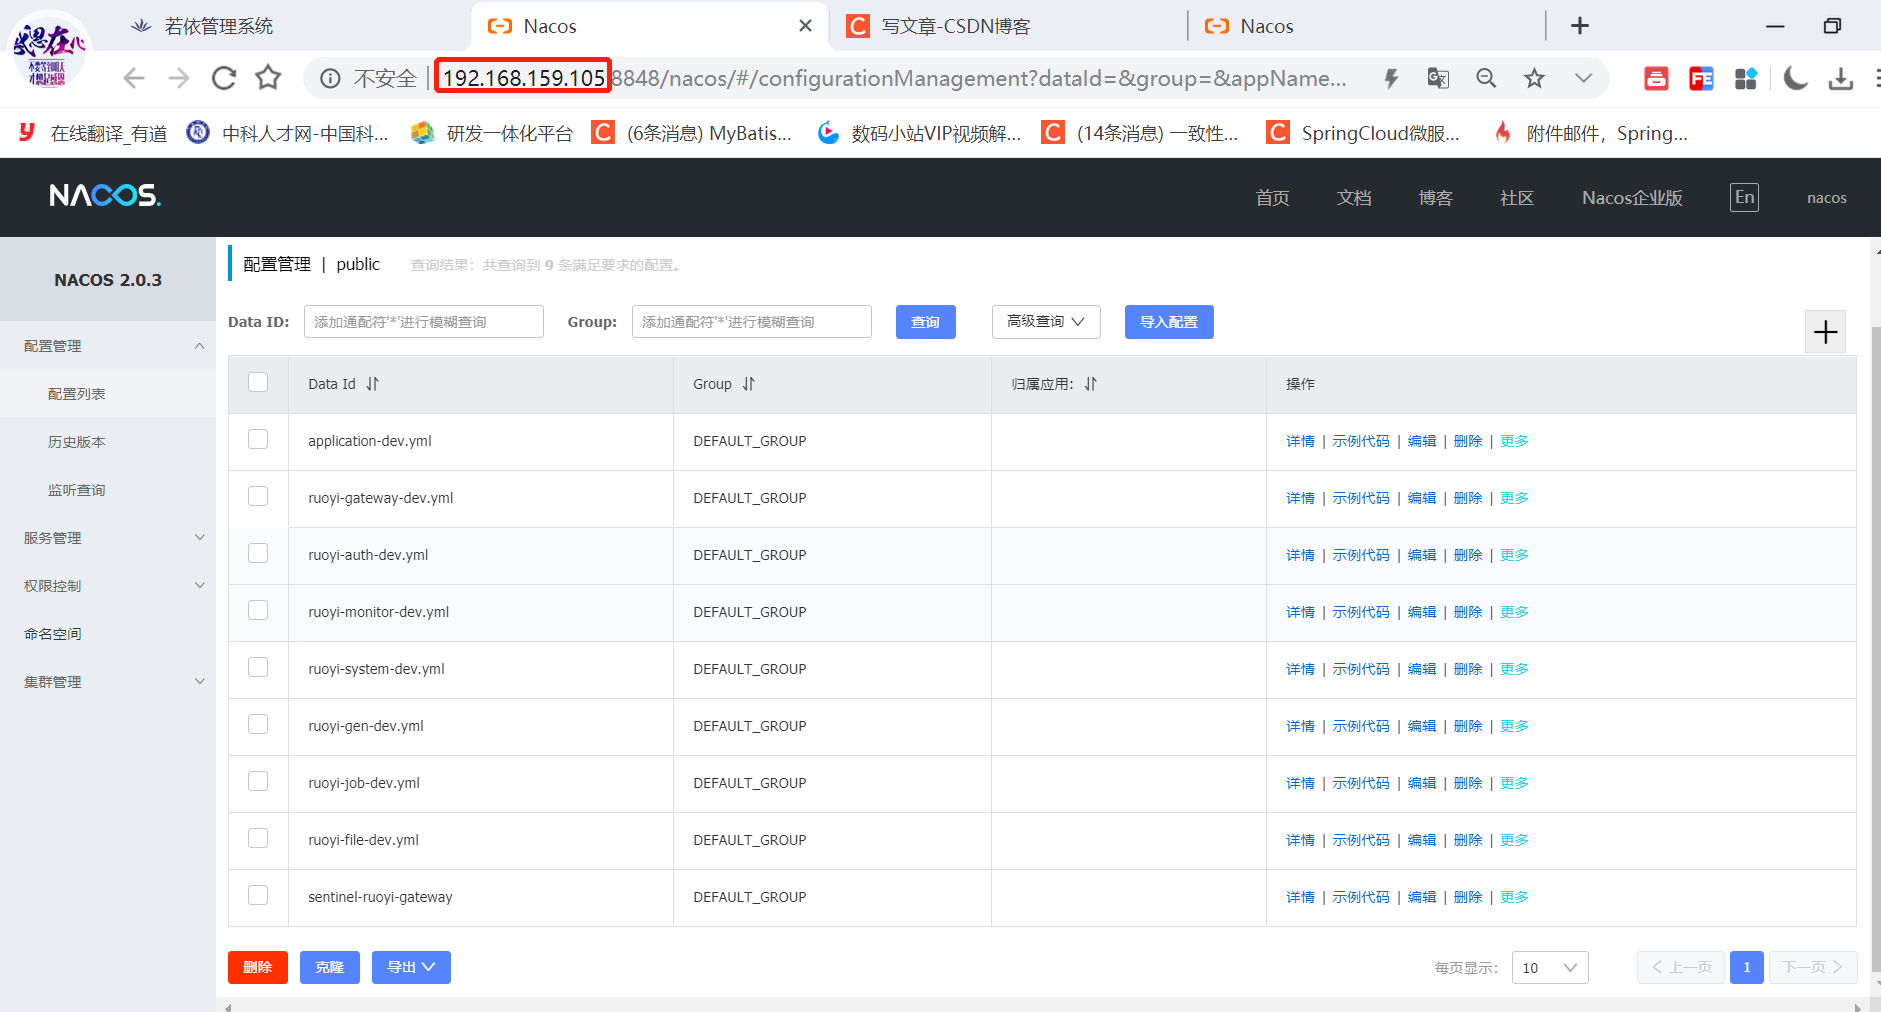Open the 研发一体化平台 bookmark
This screenshot has width=1881, height=1012.
492,133
